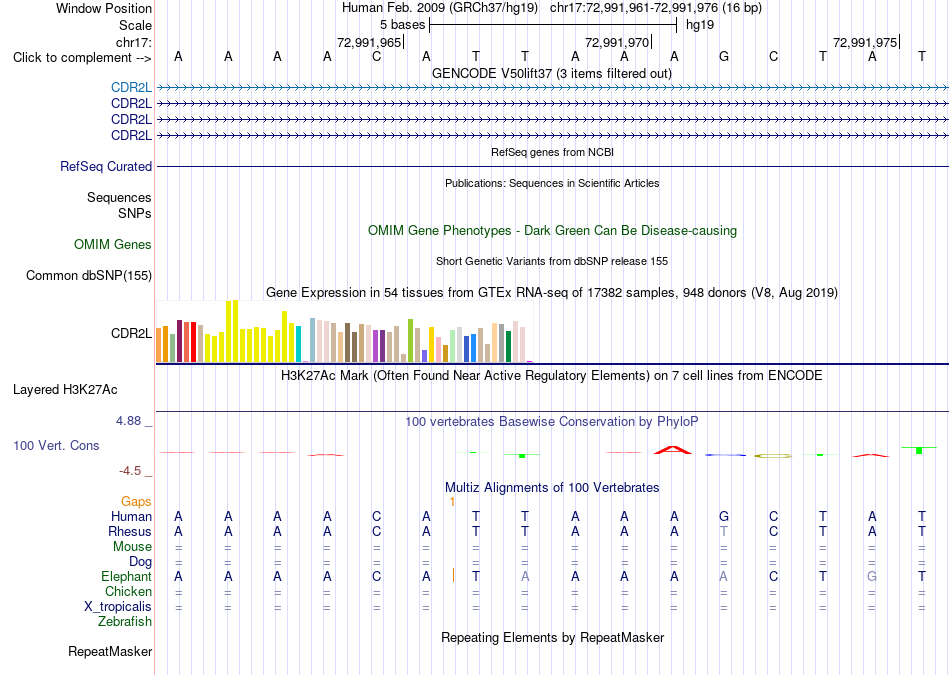Viewport: 950px width, 675px height.
Task: Click the -4.5 PhyloP lower scale value
Action: [130, 471]
